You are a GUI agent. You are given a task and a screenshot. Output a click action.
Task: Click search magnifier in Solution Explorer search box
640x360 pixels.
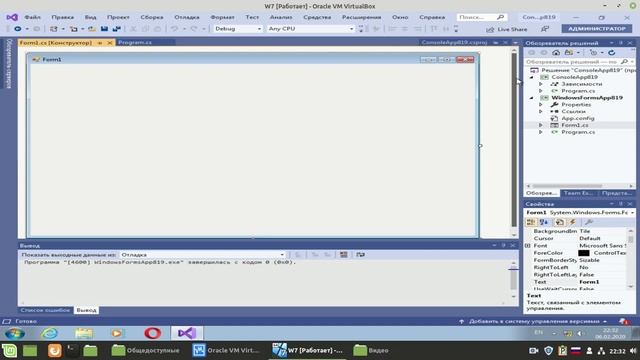(624, 62)
